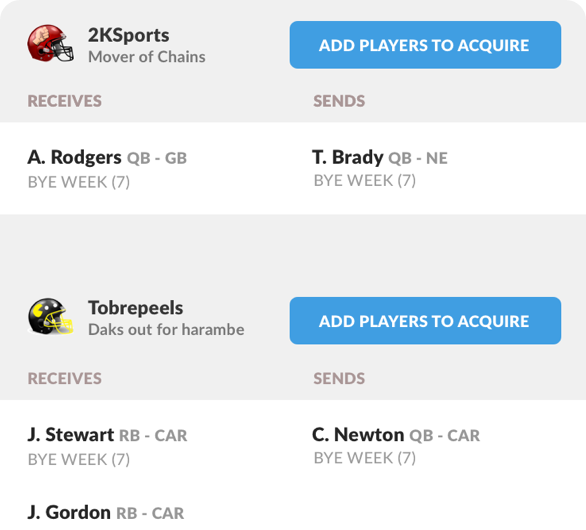Select J. Gordon RB - CAR player
Viewport: 586px width, 530px height.
coord(106,512)
